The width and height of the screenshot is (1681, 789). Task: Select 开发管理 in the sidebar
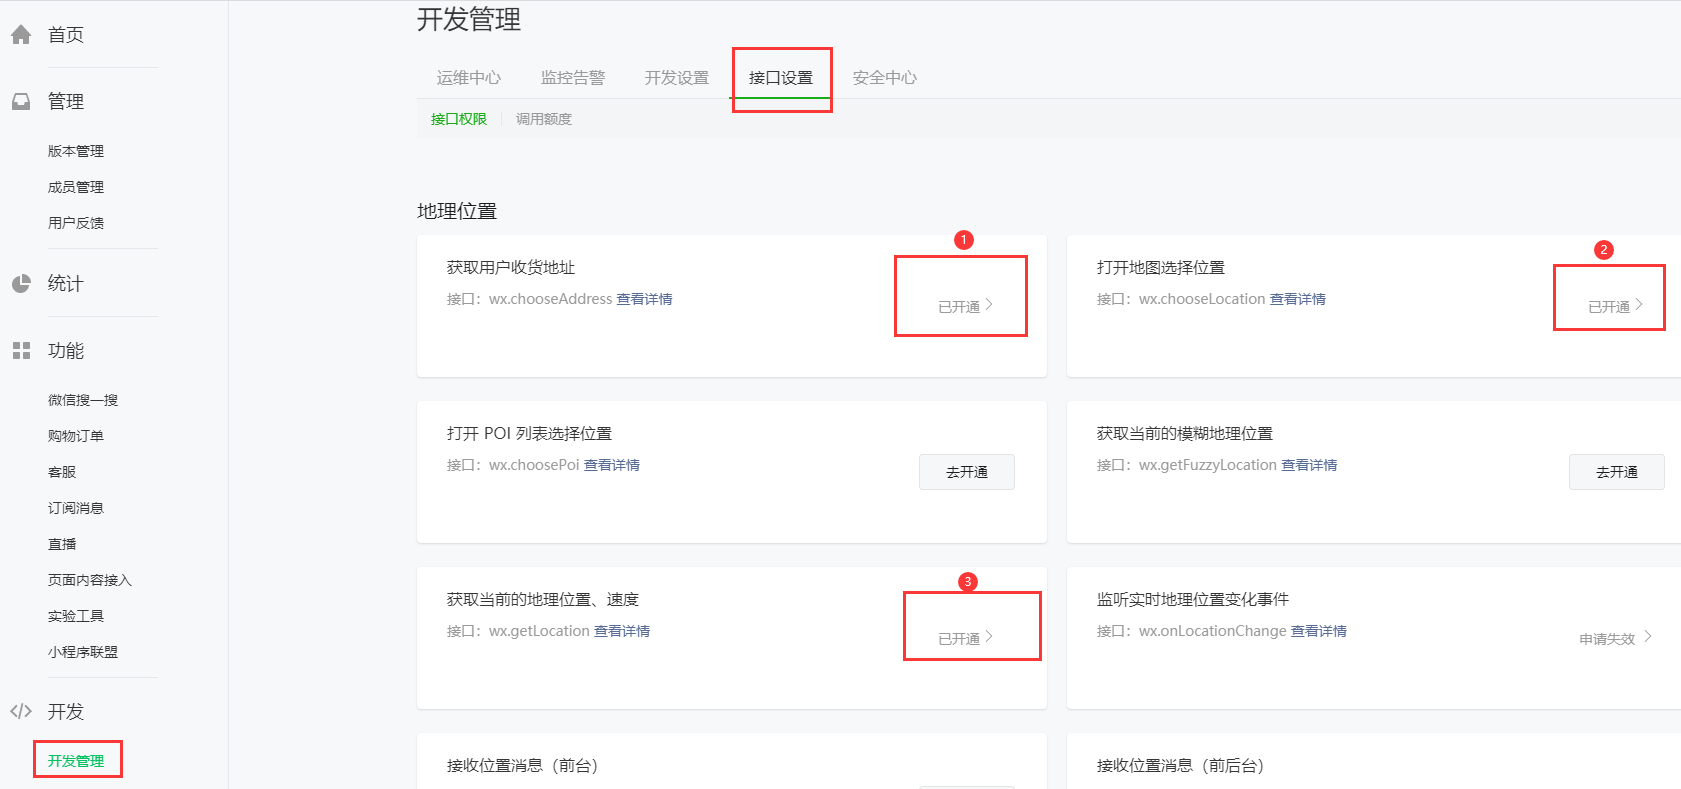tap(76, 761)
